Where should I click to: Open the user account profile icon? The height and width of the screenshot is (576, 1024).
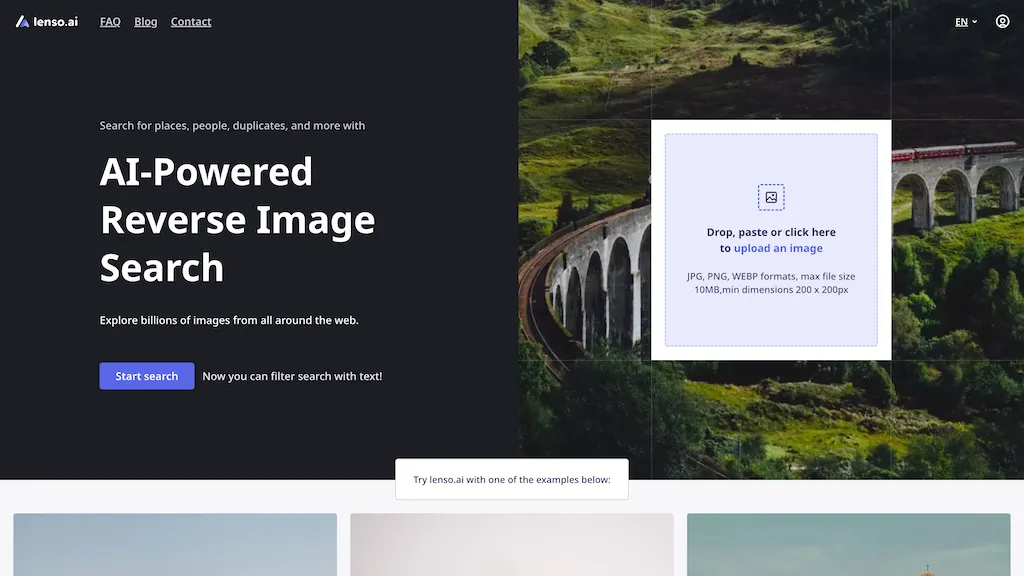[x=1002, y=21]
